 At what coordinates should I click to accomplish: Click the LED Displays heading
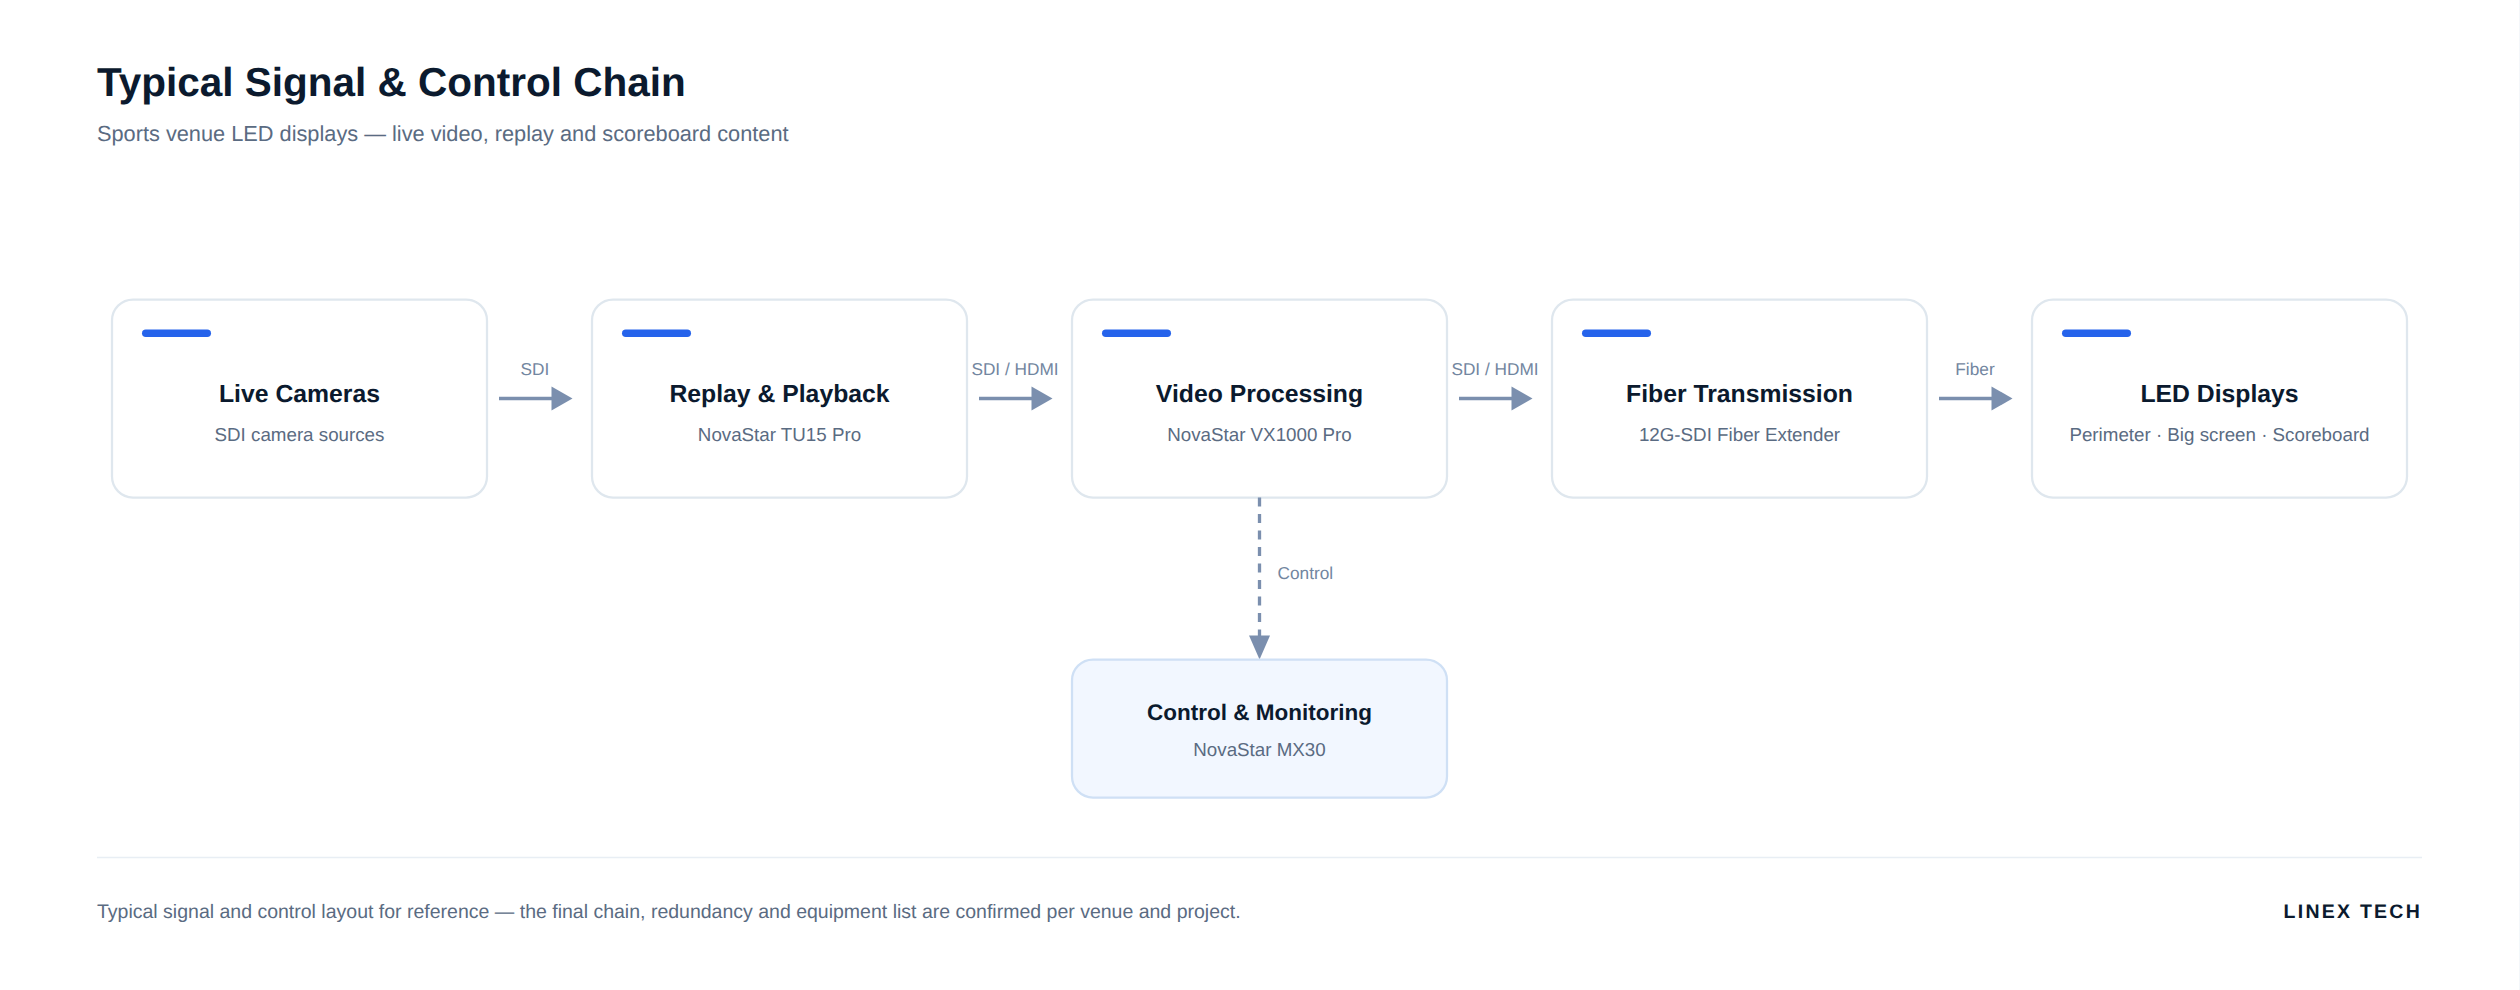coord(2219,394)
